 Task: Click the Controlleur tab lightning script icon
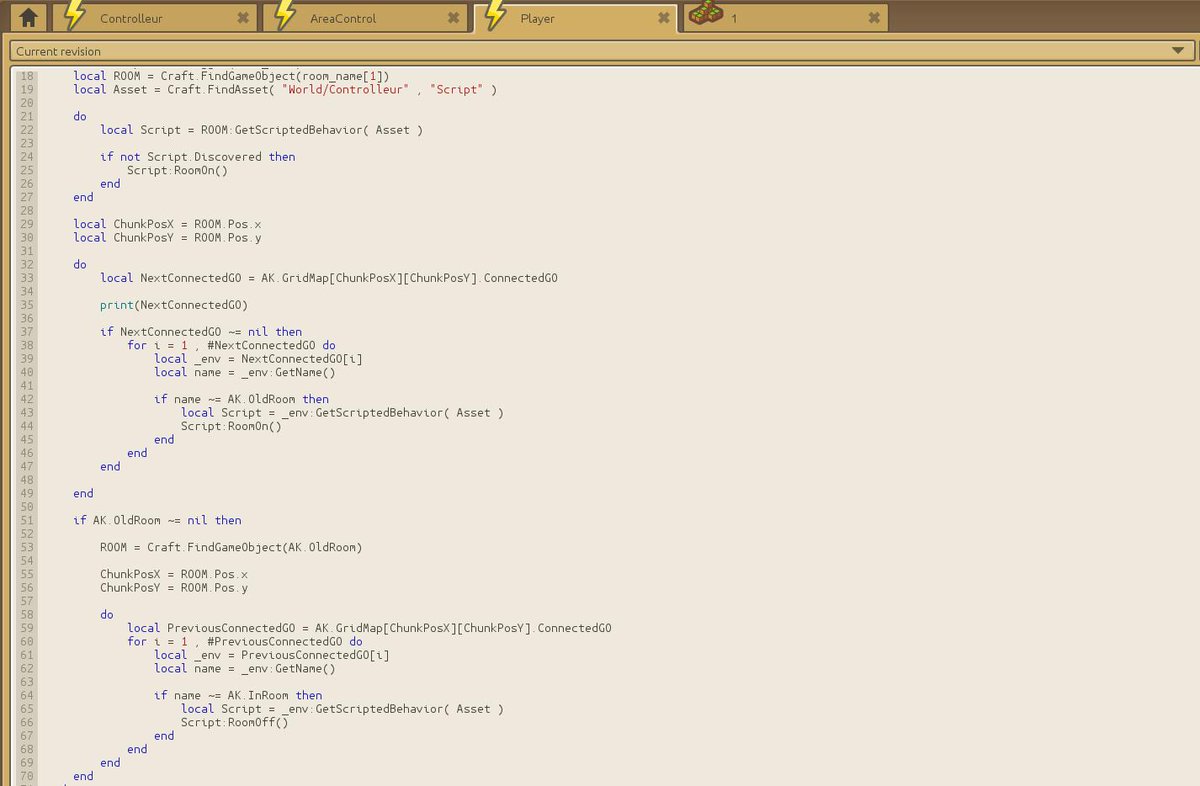click(75, 17)
